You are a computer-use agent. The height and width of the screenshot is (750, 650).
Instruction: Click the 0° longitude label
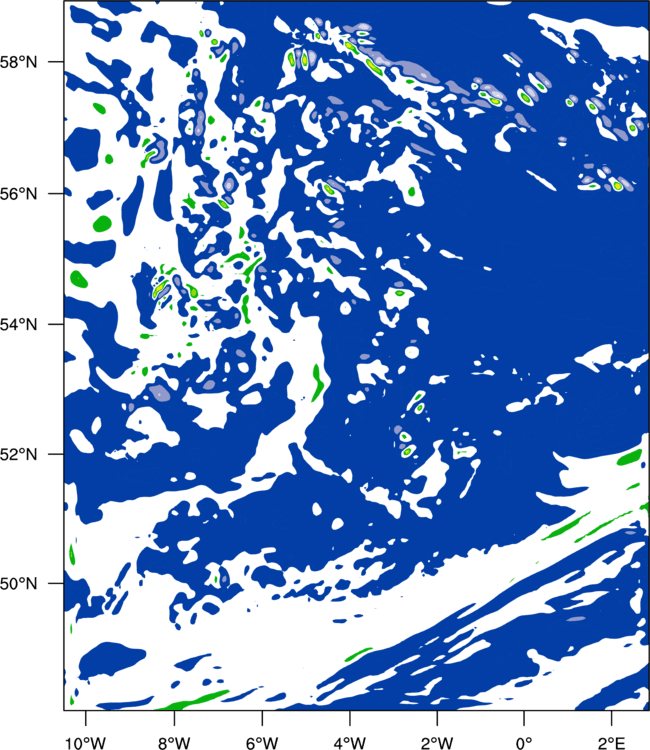(524, 743)
